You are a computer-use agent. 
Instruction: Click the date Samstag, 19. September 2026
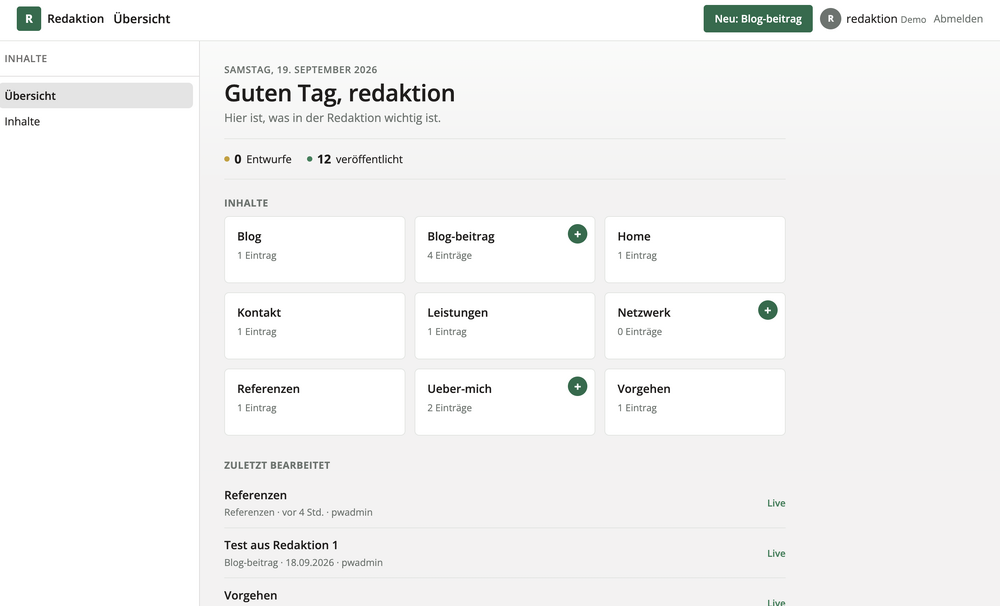[x=300, y=70]
